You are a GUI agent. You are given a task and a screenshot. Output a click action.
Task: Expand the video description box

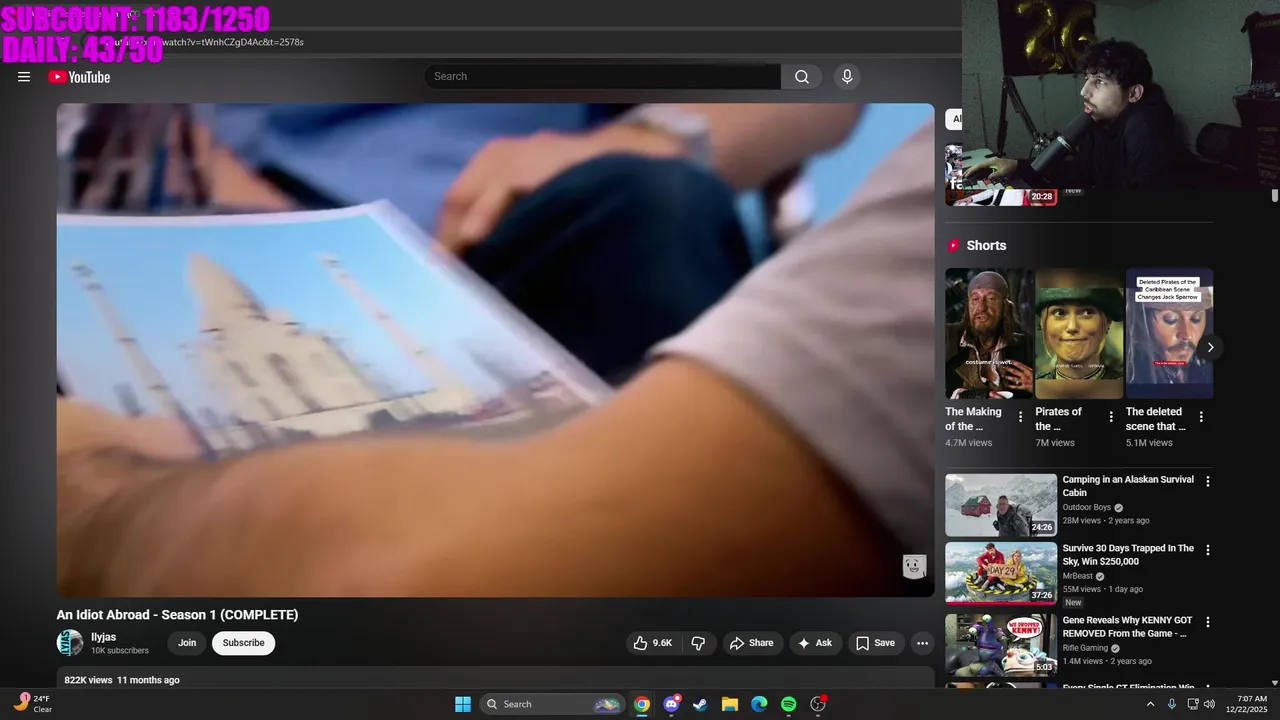tap(495, 679)
